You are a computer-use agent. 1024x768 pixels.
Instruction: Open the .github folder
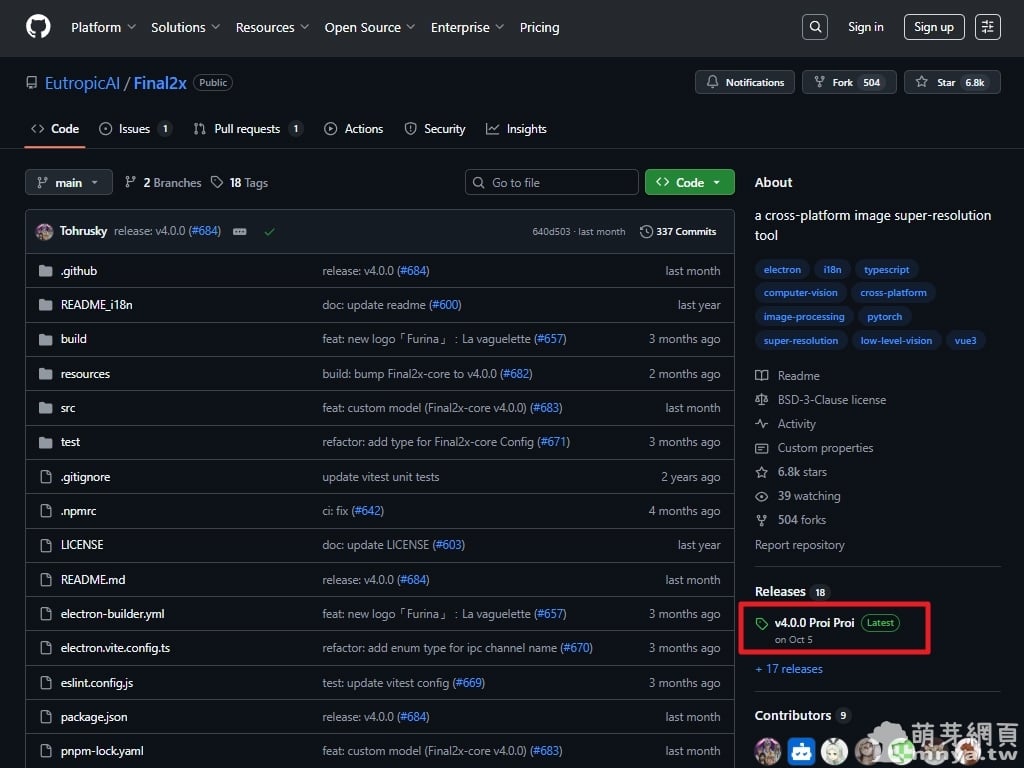pos(79,271)
